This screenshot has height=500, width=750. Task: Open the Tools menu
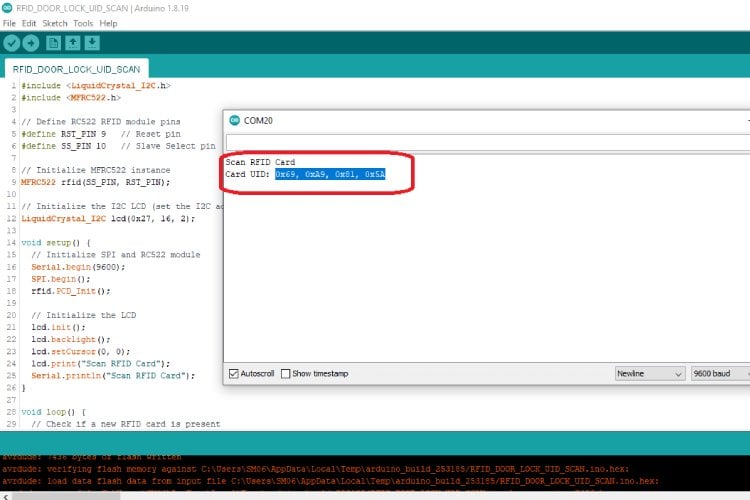(83, 23)
